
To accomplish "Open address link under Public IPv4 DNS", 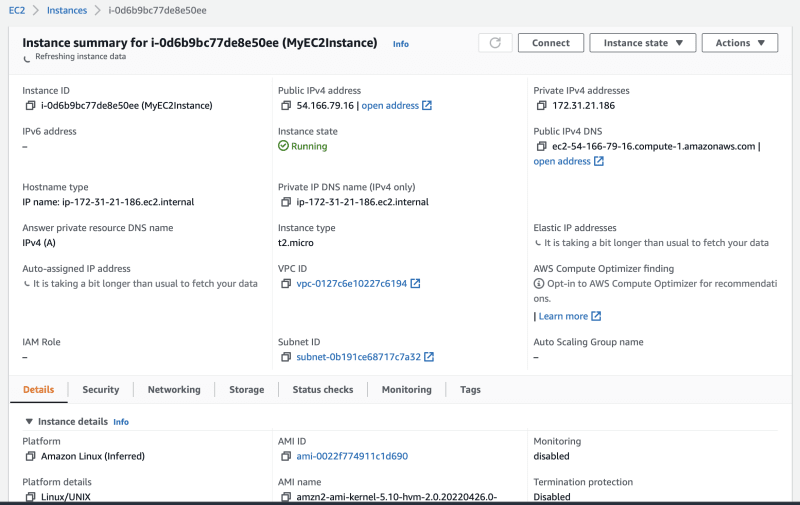I will (x=562, y=161).
